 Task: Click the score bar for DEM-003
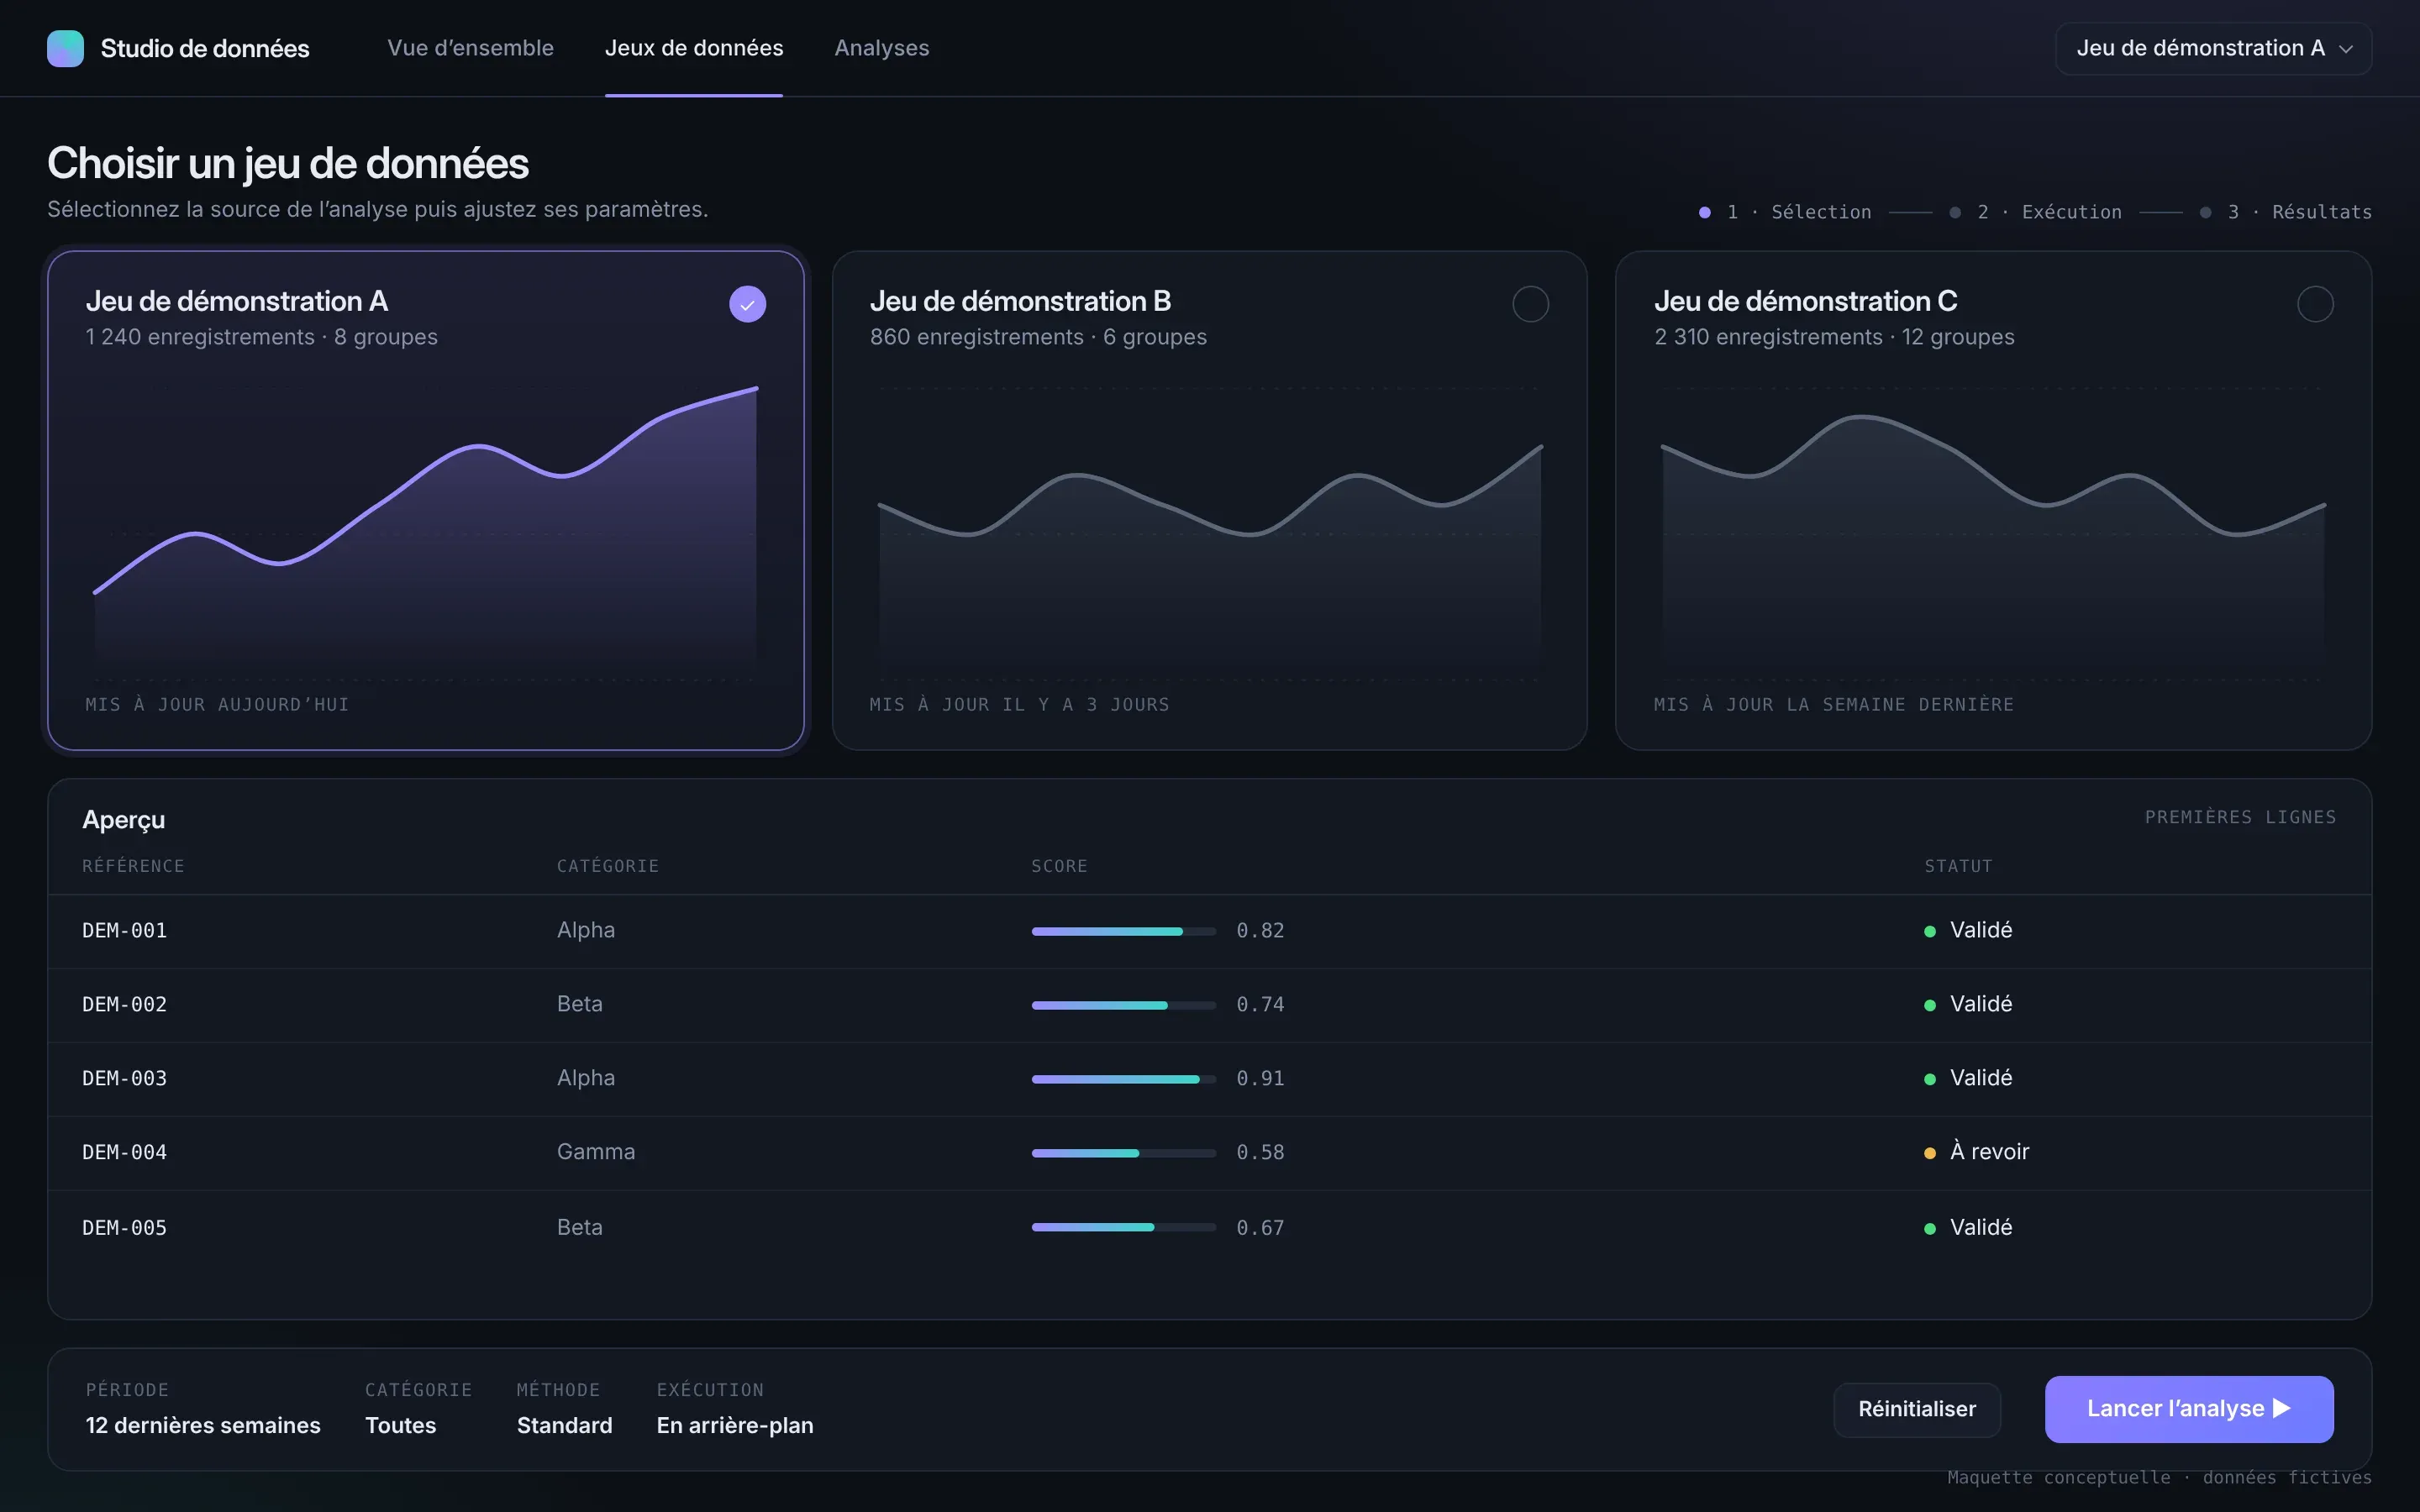tap(1124, 1079)
